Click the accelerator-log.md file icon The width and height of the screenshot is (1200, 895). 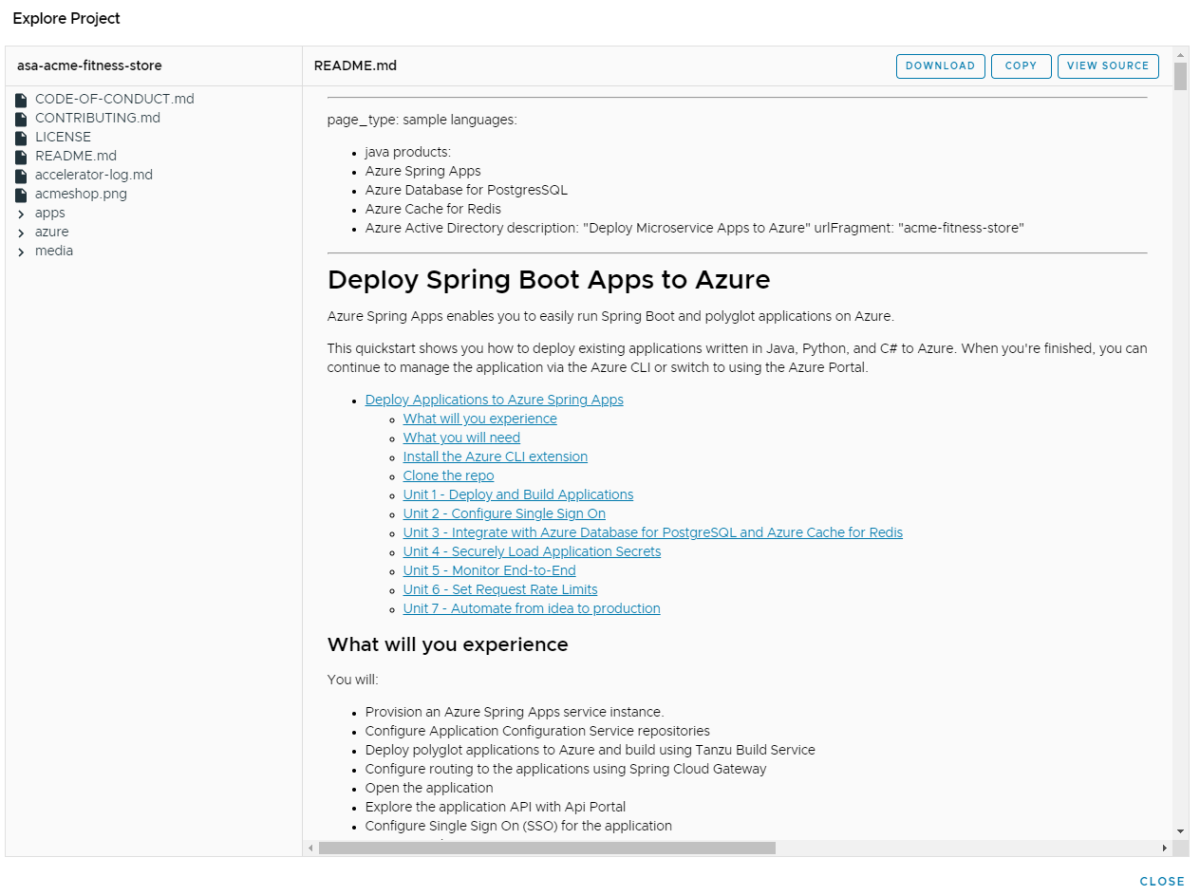click(21, 176)
